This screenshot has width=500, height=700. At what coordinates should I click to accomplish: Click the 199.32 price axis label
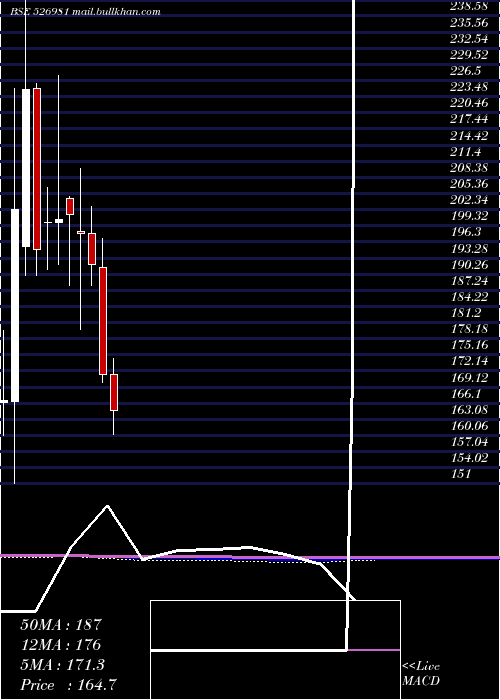(x=469, y=216)
